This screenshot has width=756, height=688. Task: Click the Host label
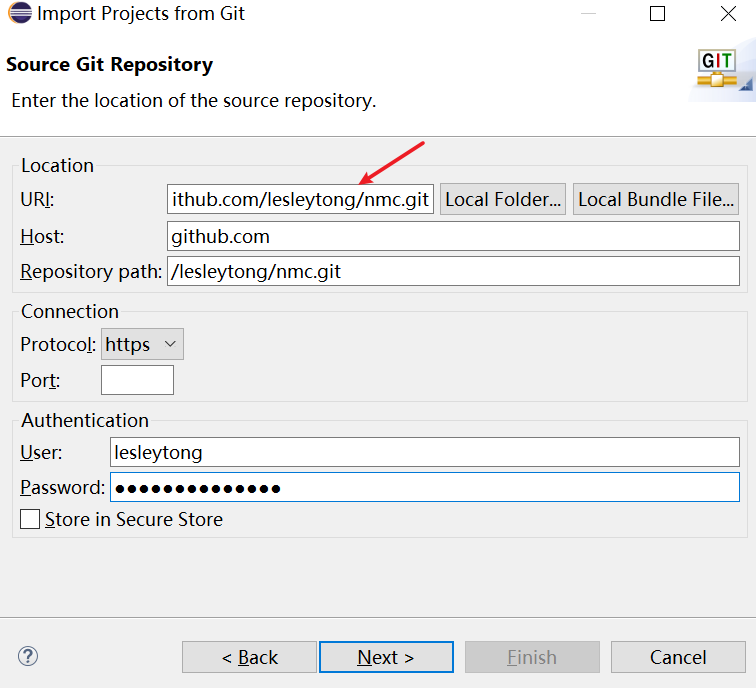tap(42, 237)
